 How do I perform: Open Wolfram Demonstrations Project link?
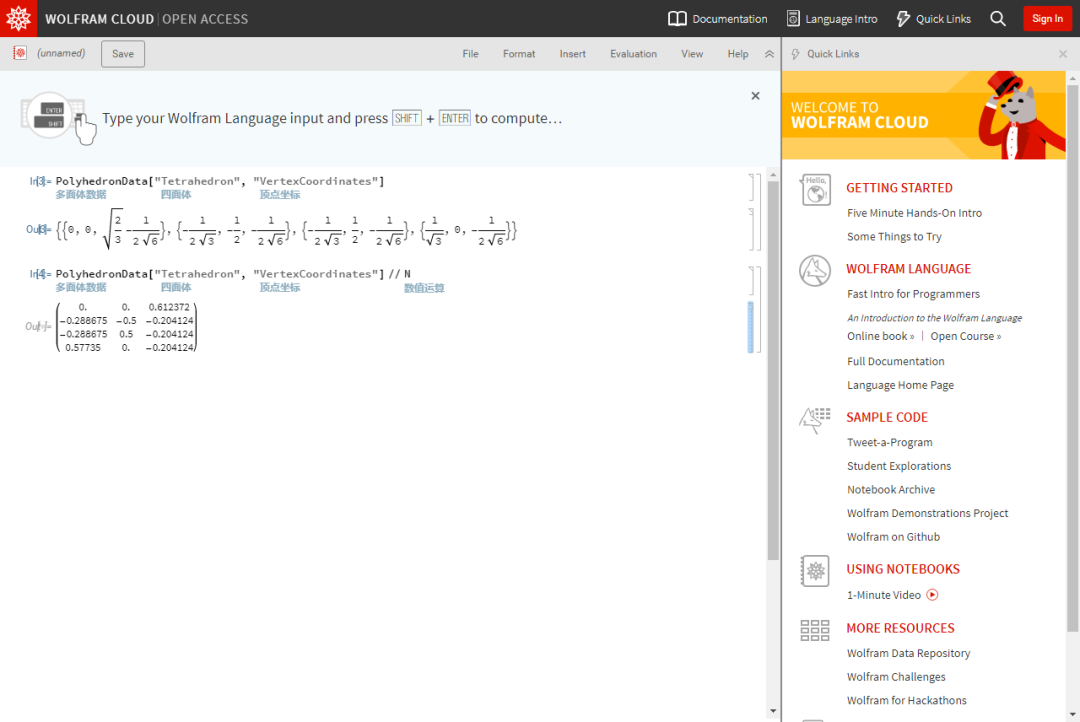(x=927, y=513)
